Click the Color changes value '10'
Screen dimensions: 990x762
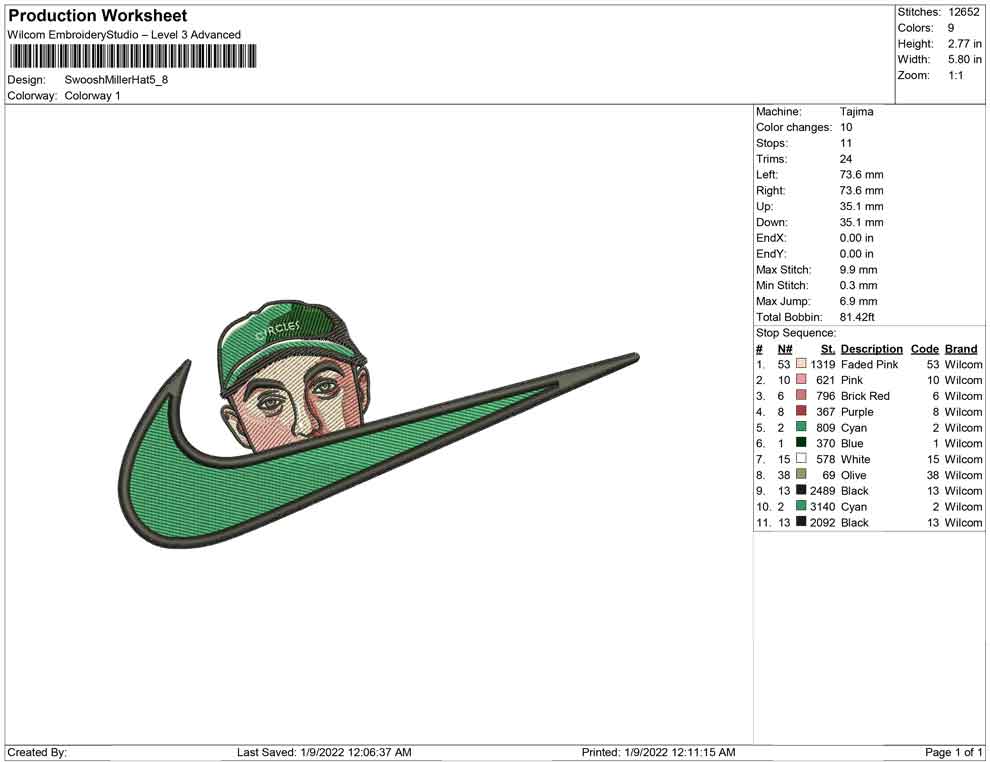(846, 128)
